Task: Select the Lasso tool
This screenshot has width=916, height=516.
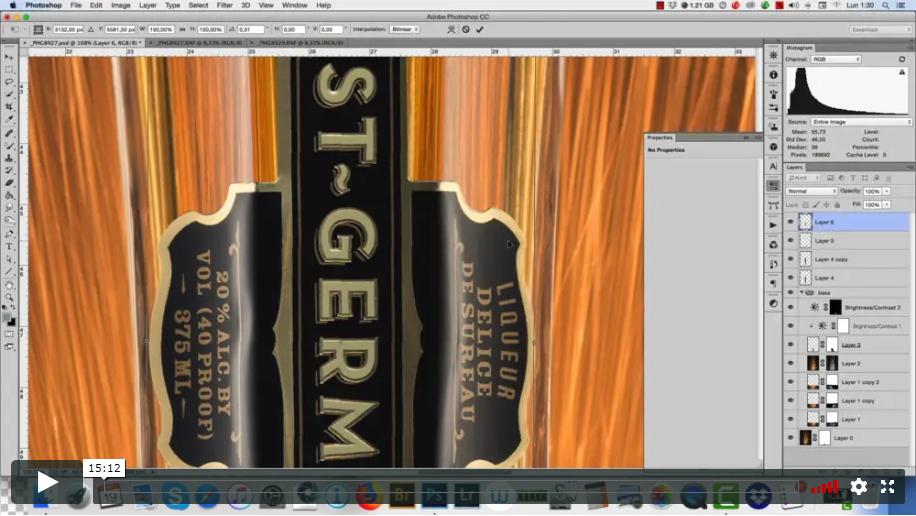Action: tap(9, 82)
